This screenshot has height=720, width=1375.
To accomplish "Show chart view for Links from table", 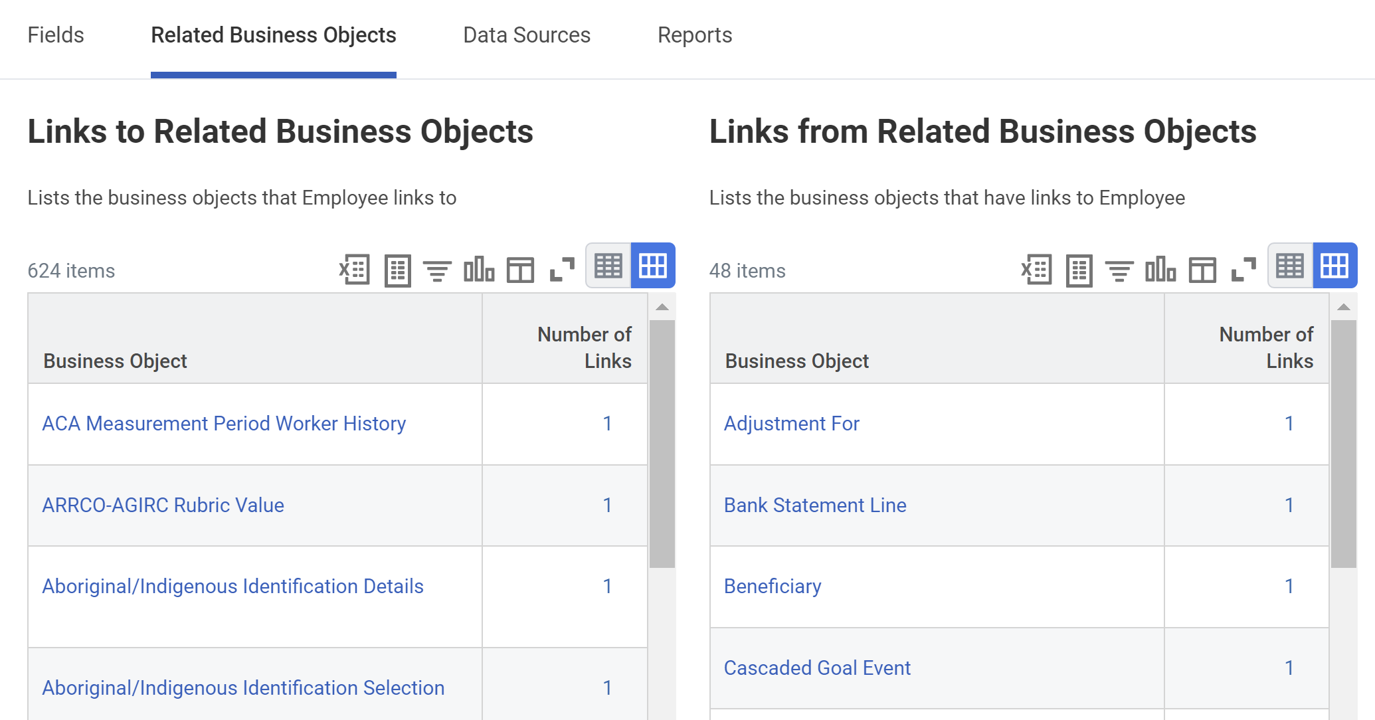I will pos(1160,269).
